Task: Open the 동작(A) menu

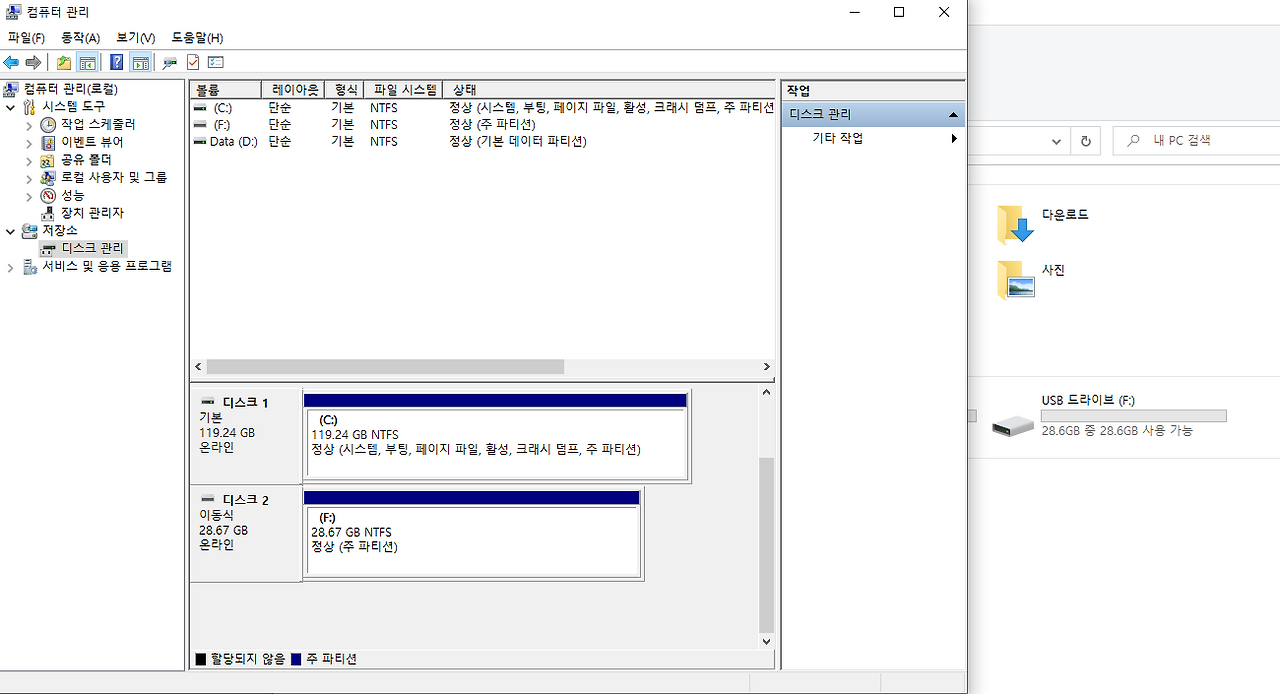Action: [81, 38]
